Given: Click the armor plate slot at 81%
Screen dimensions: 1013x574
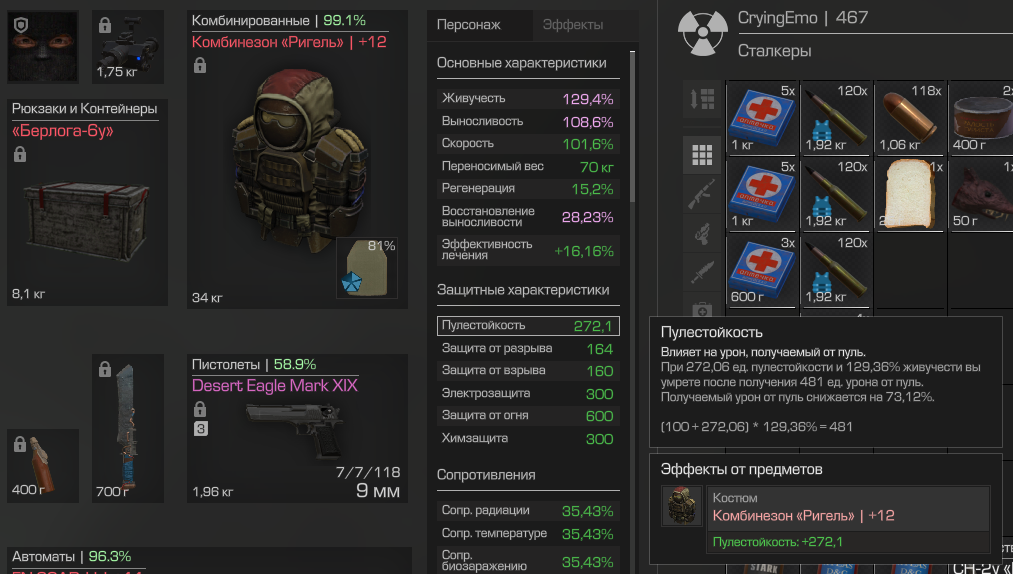Looking at the screenshot, I should (366, 268).
